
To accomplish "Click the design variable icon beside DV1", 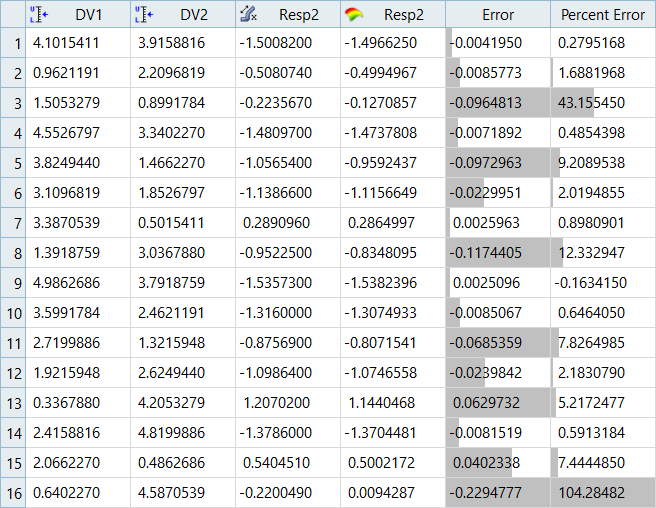I will tap(40, 15).
